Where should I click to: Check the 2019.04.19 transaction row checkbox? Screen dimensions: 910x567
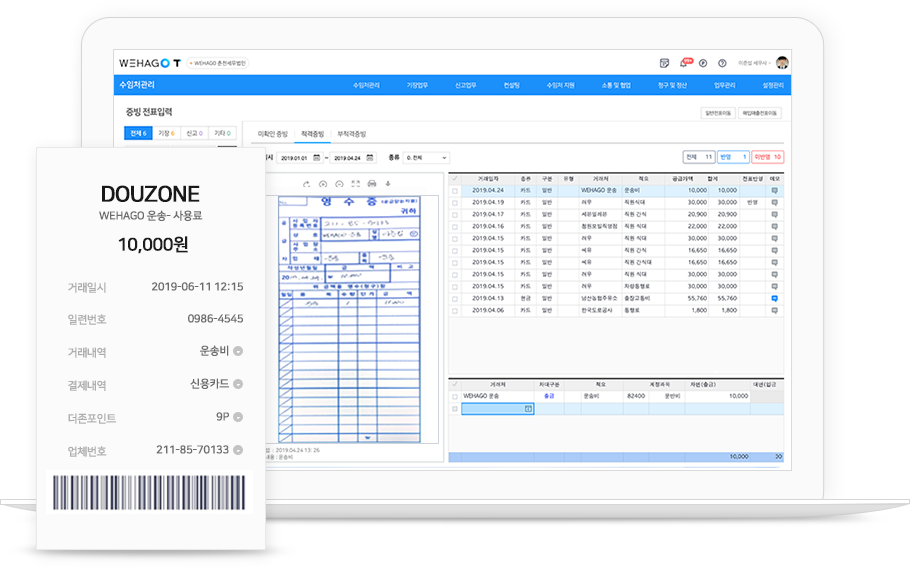(455, 203)
